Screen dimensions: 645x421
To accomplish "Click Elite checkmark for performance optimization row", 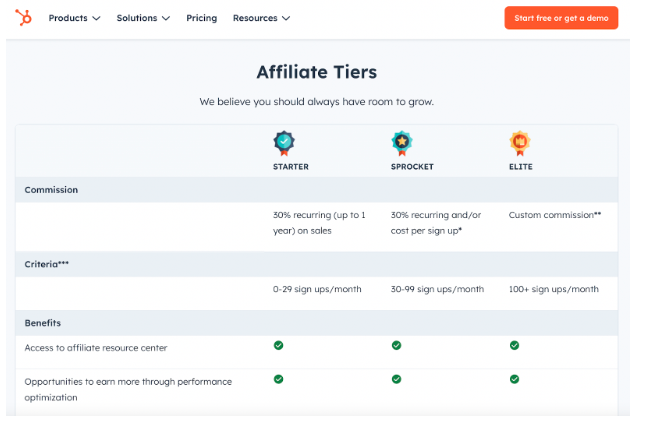I will [x=514, y=379].
